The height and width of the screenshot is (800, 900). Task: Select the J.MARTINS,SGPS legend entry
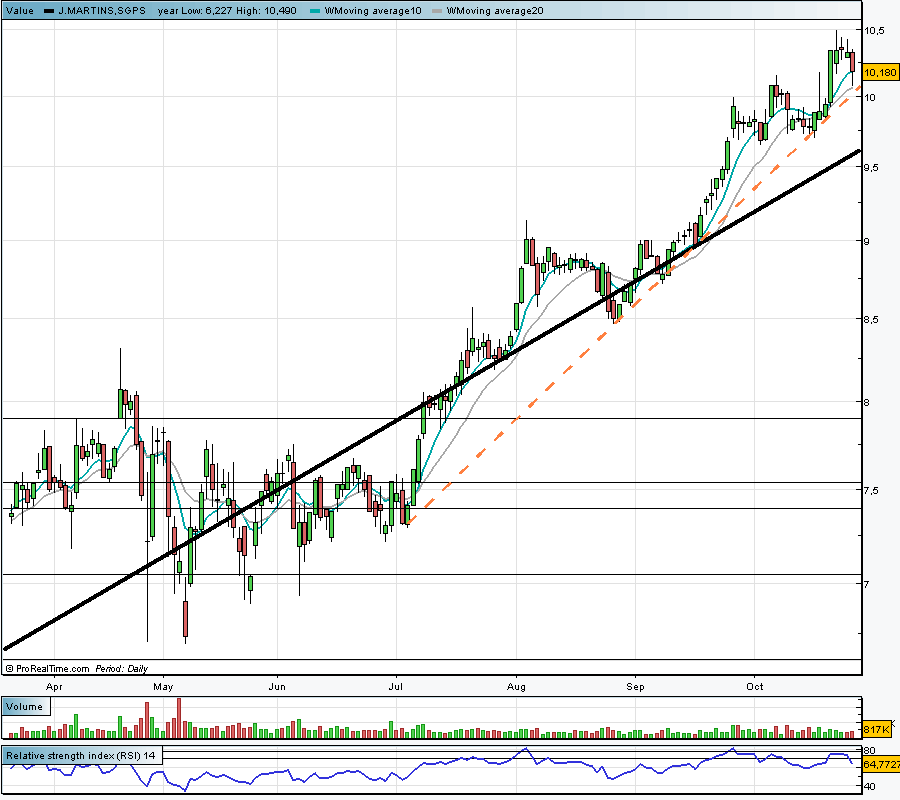pos(102,10)
